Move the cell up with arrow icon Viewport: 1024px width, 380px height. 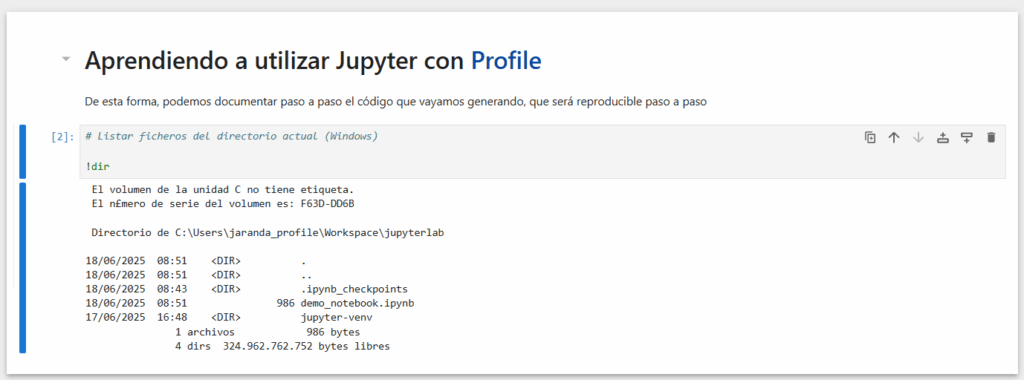tap(894, 137)
